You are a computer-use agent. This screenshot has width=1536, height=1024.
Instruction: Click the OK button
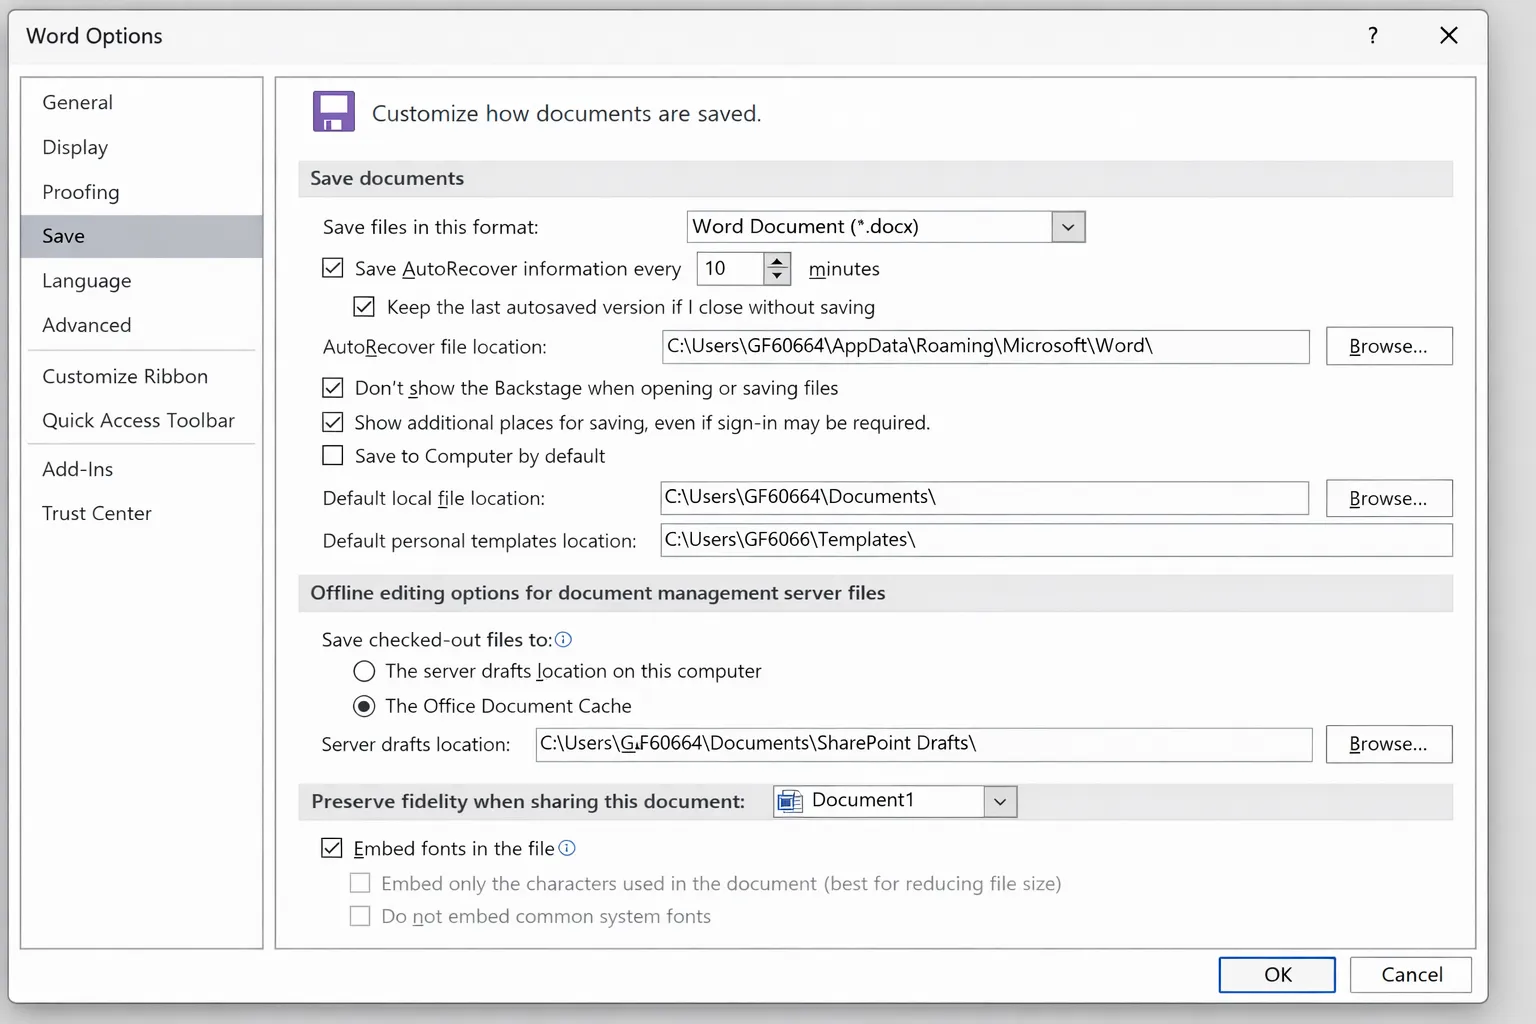(x=1276, y=974)
